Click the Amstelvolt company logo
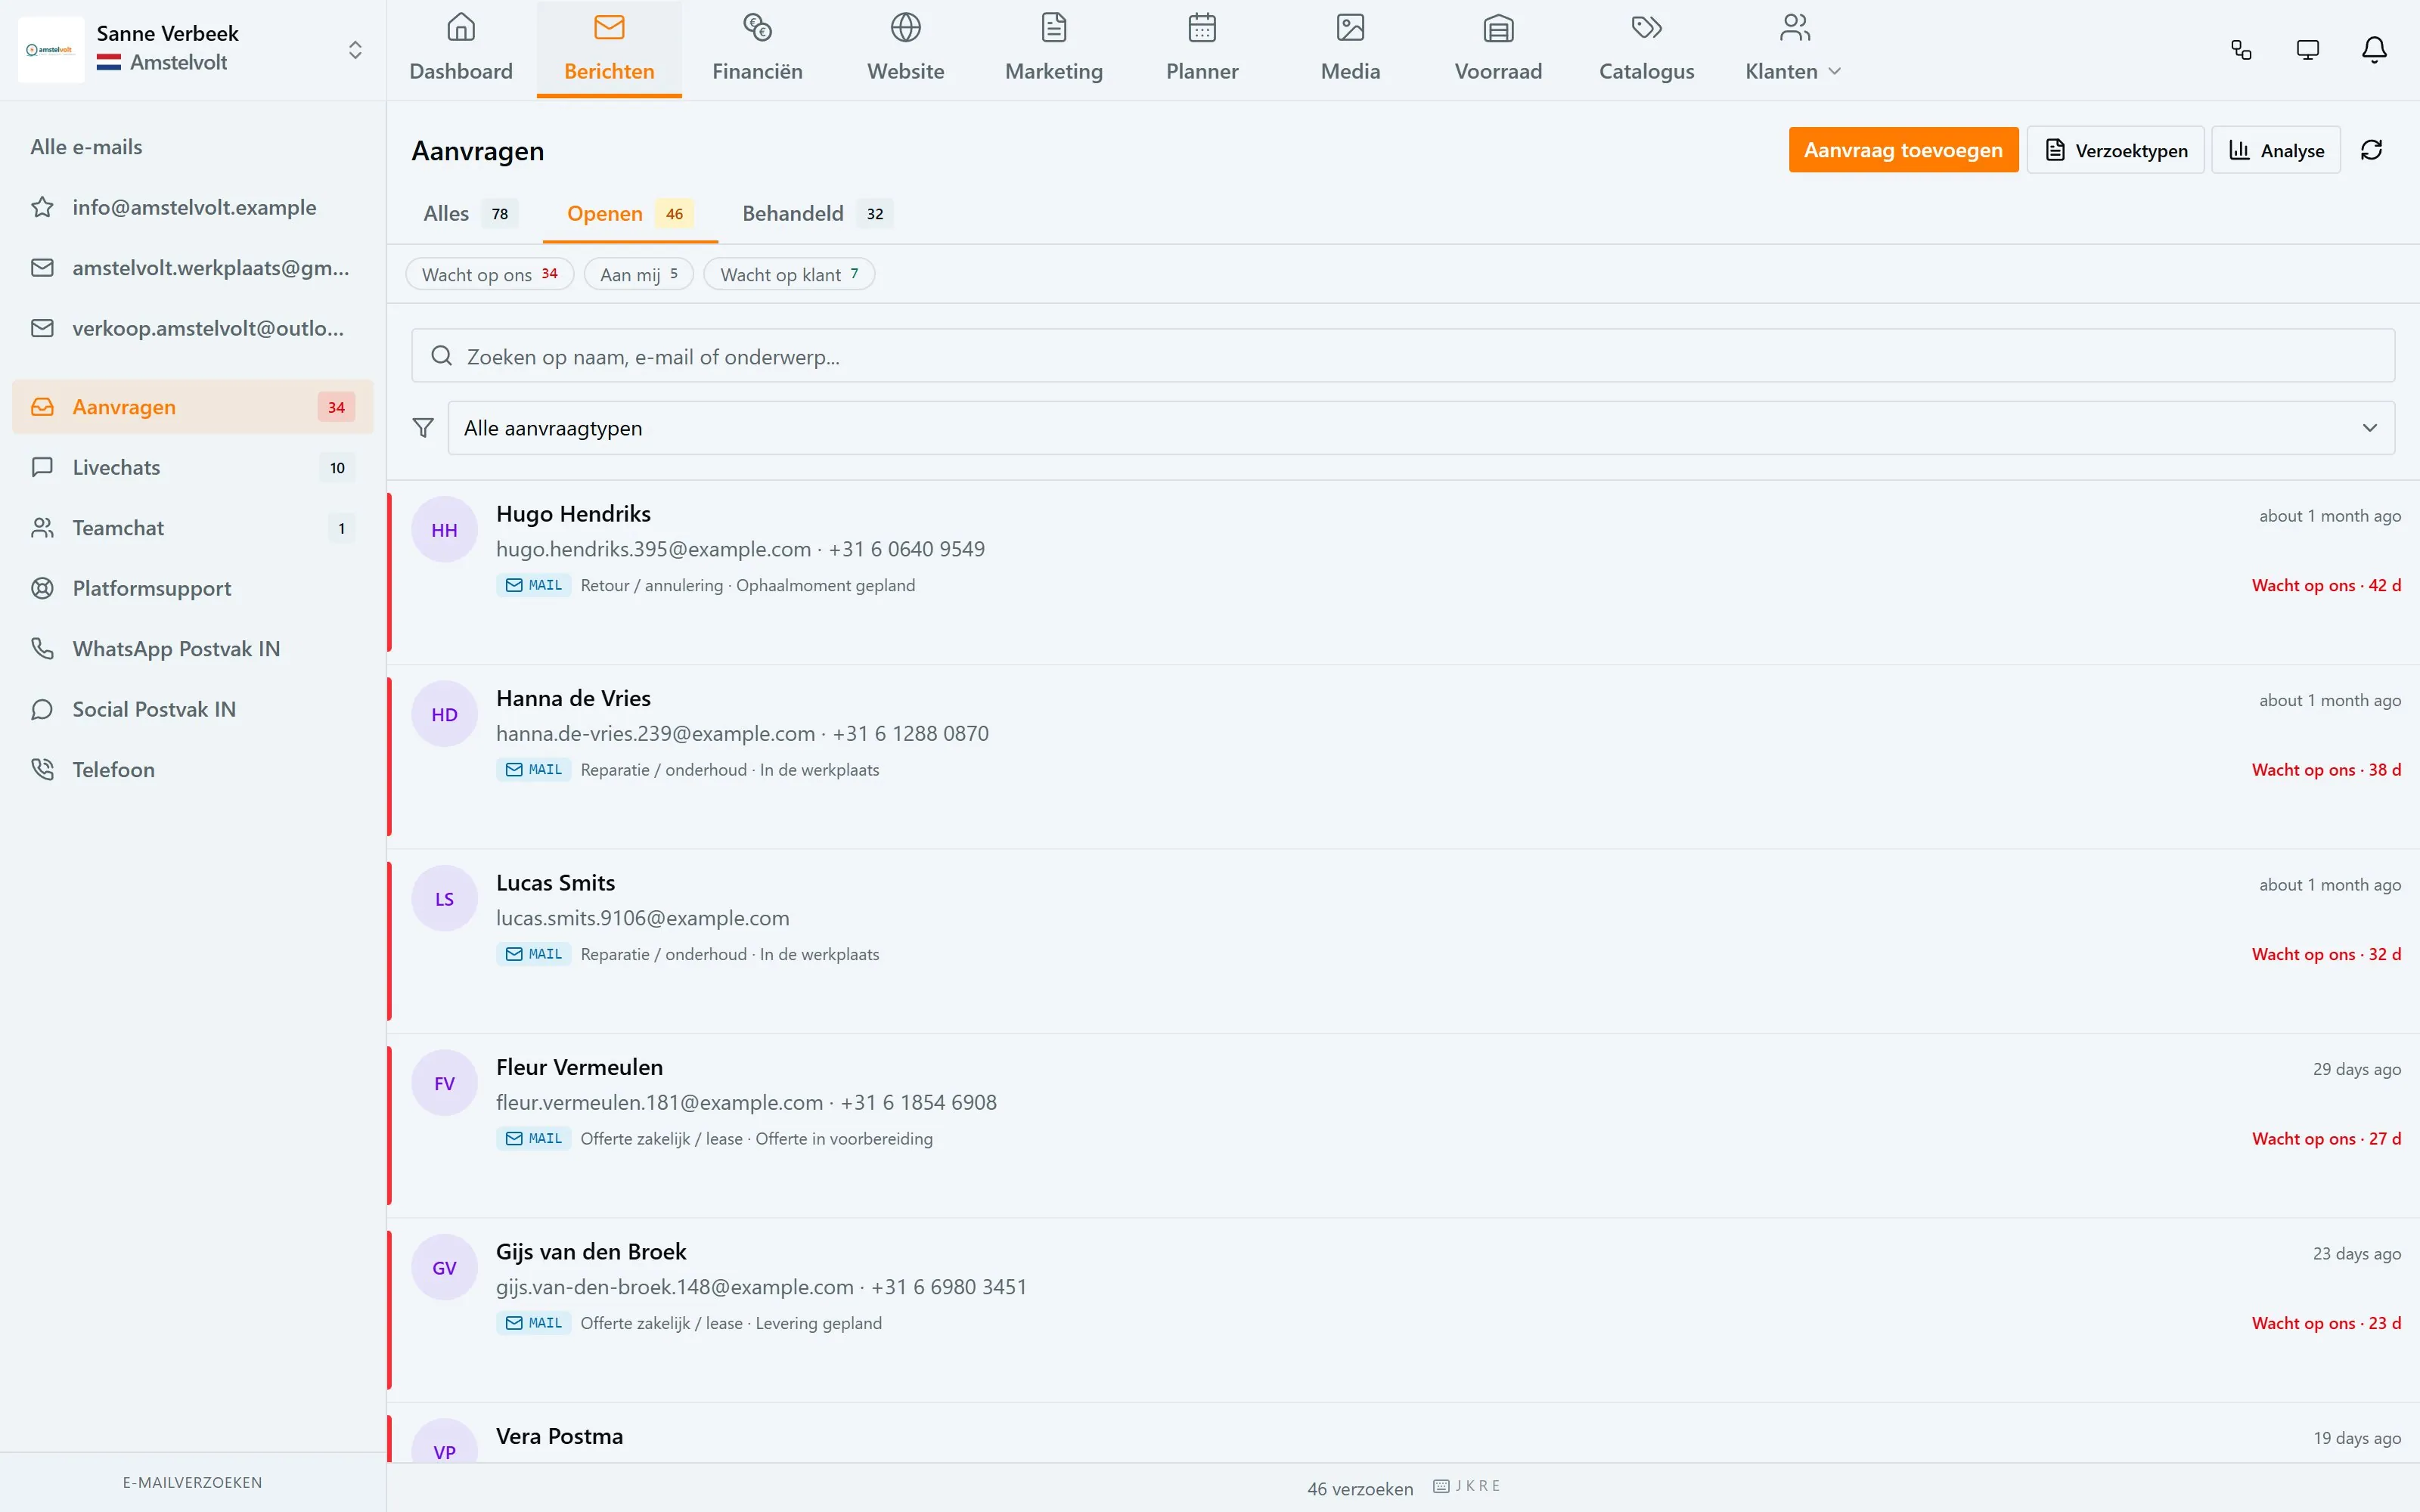Viewport: 2420px width, 1512px height. coord(51,49)
